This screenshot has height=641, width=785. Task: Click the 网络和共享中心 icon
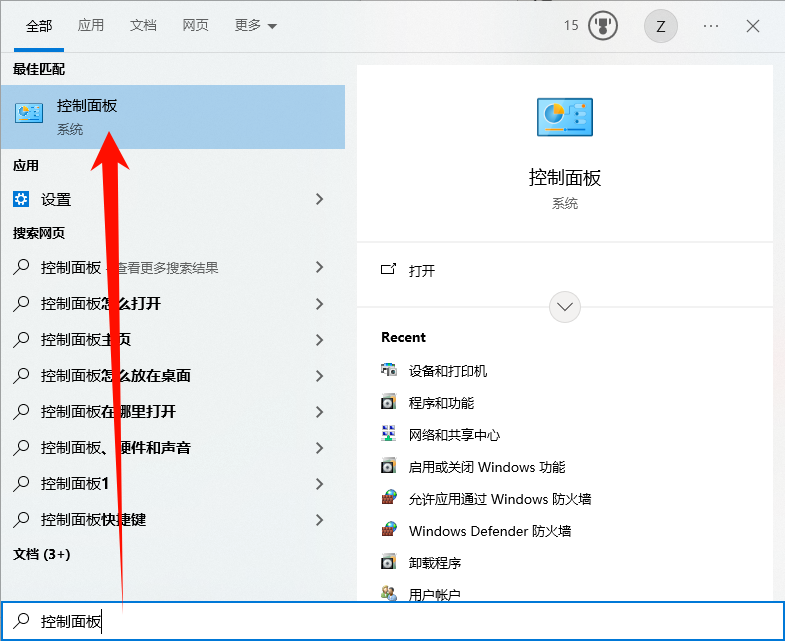pos(388,434)
